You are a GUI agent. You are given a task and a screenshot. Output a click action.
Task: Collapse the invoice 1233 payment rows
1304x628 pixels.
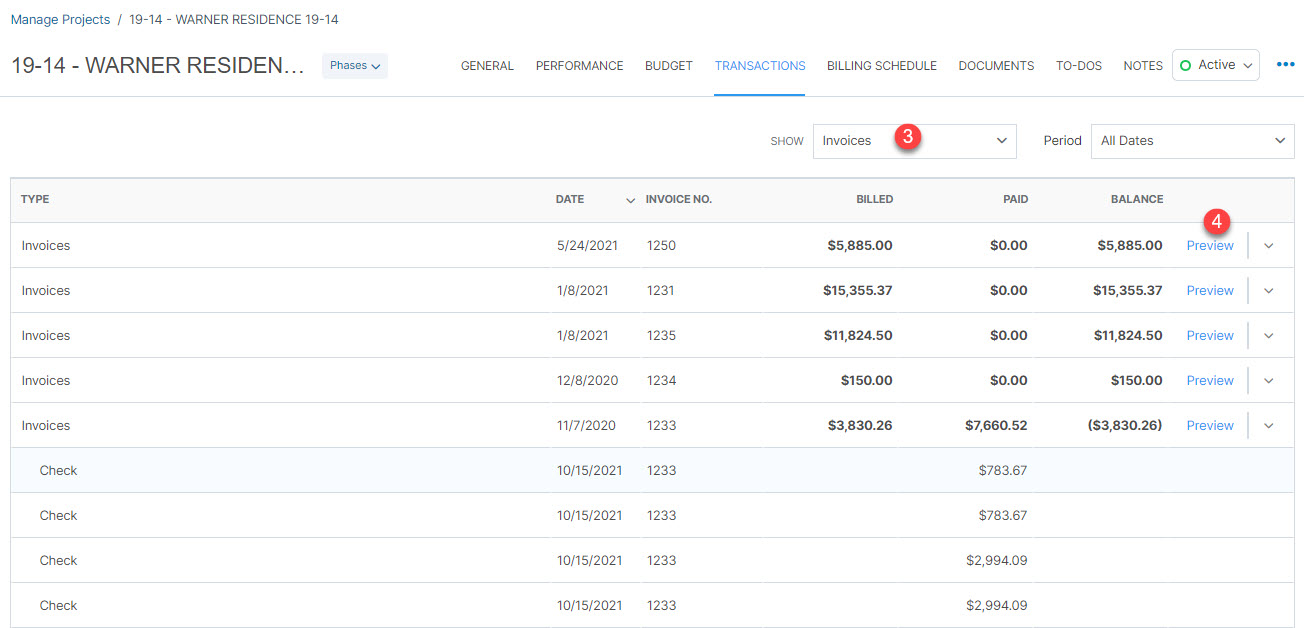(x=1269, y=426)
